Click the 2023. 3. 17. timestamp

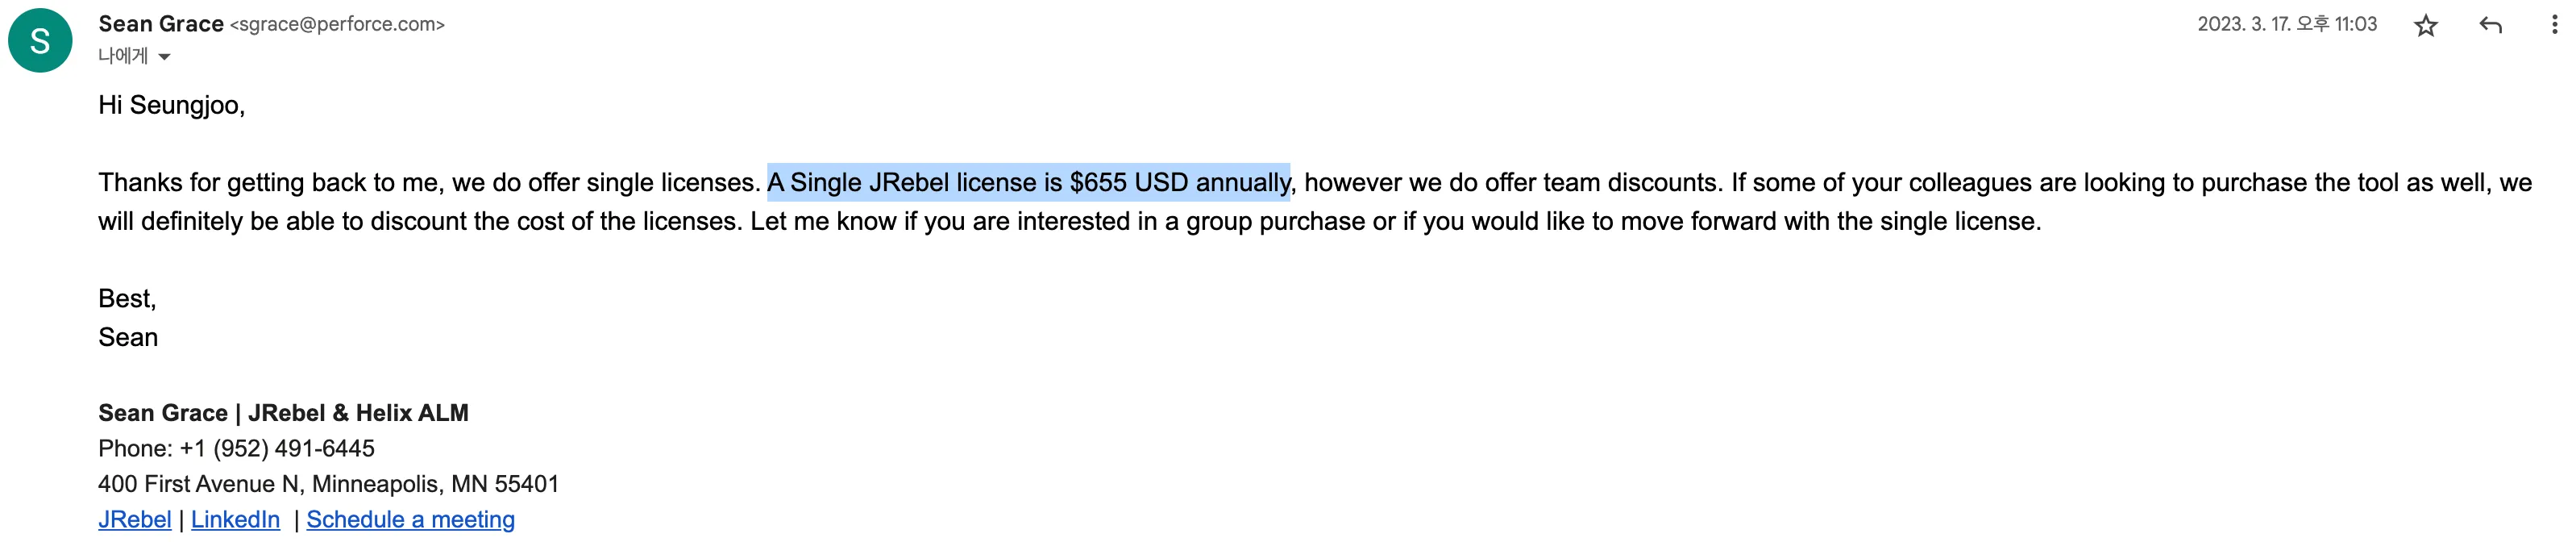(x=2286, y=24)
